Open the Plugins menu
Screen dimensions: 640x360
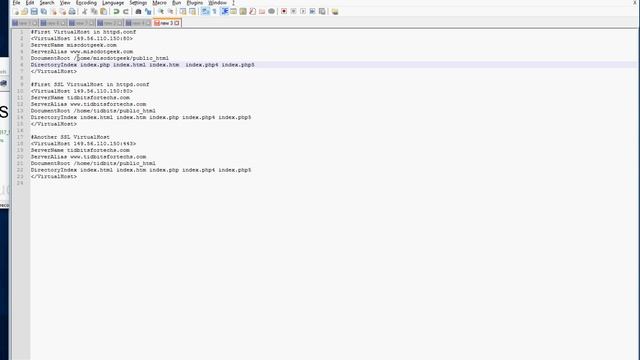click(x=195, y=3)
